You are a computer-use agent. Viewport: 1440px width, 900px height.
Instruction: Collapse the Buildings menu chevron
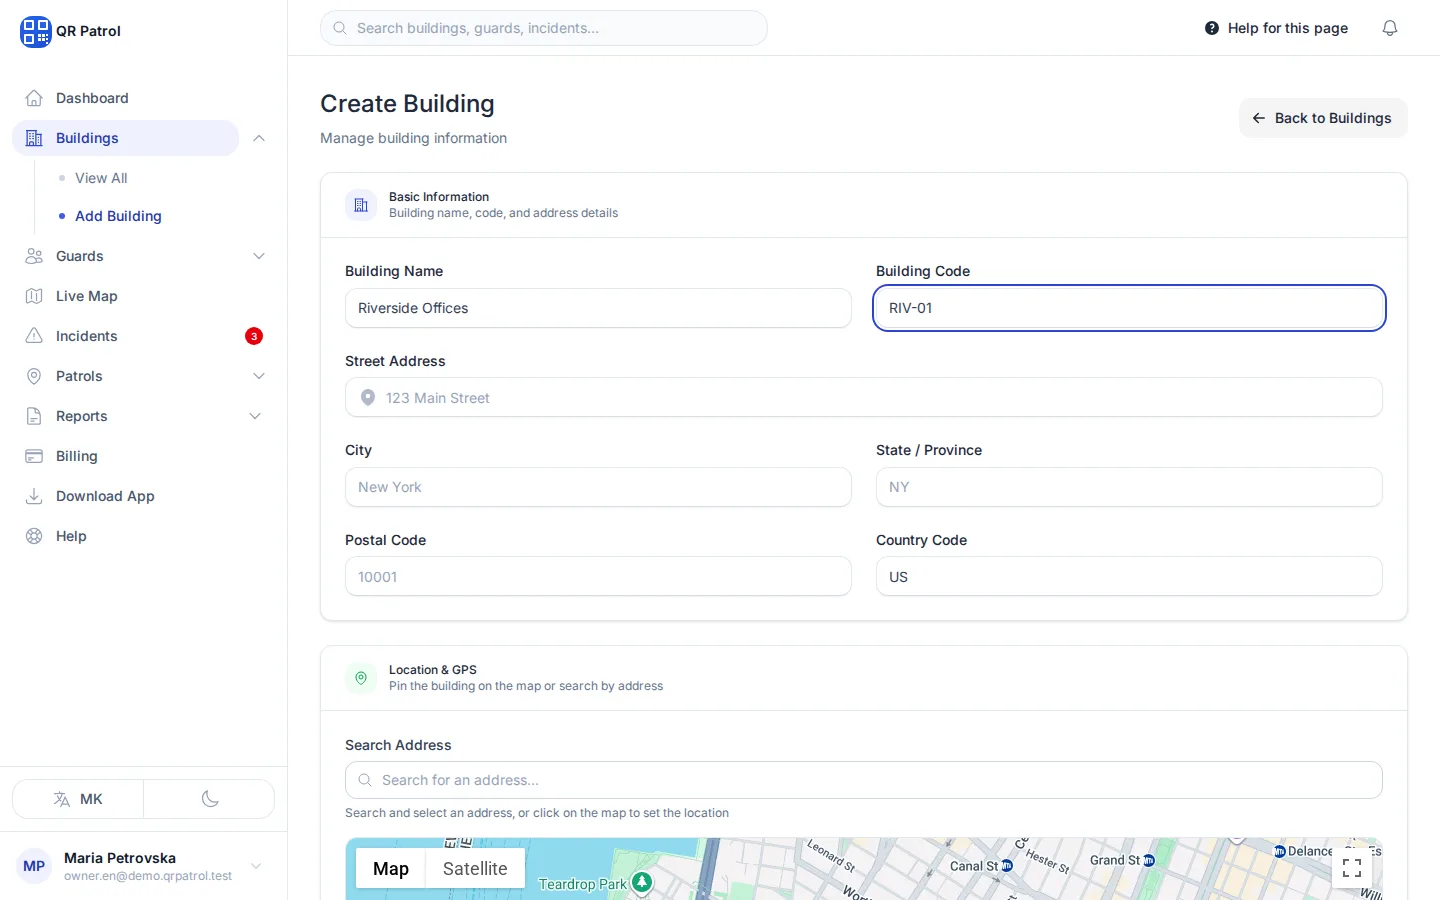tap(259, 138)
